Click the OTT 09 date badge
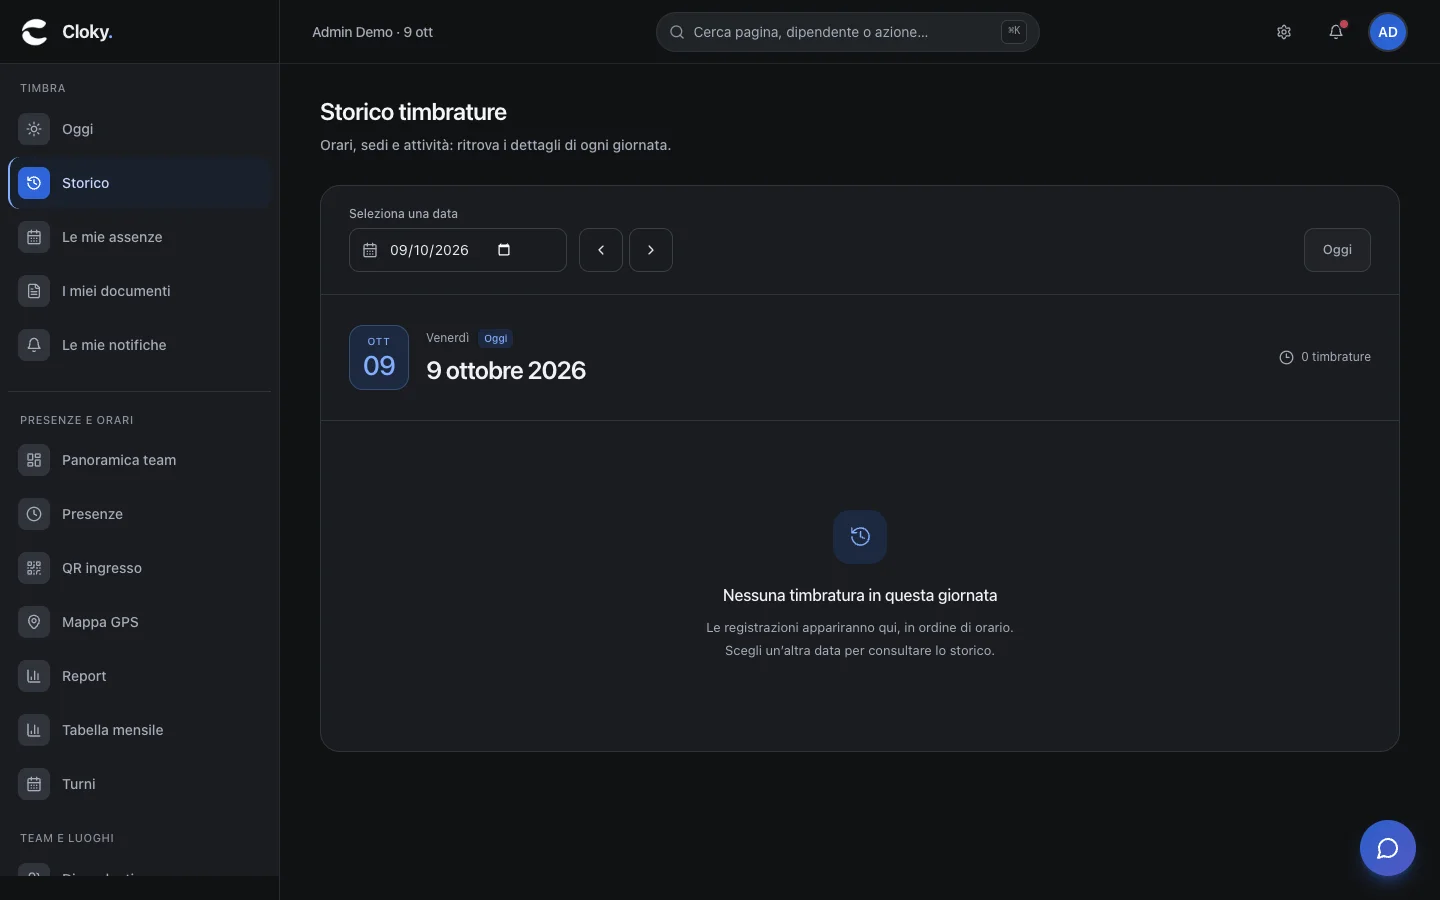This screenshot has width=1440, height=900. coord(379,357)
